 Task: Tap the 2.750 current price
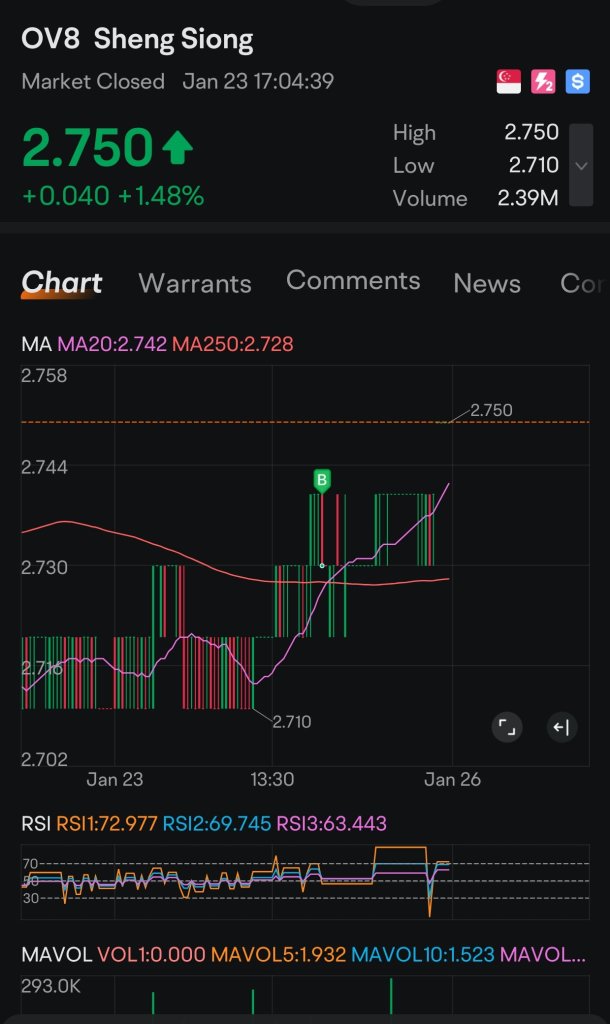coord(87,148)
